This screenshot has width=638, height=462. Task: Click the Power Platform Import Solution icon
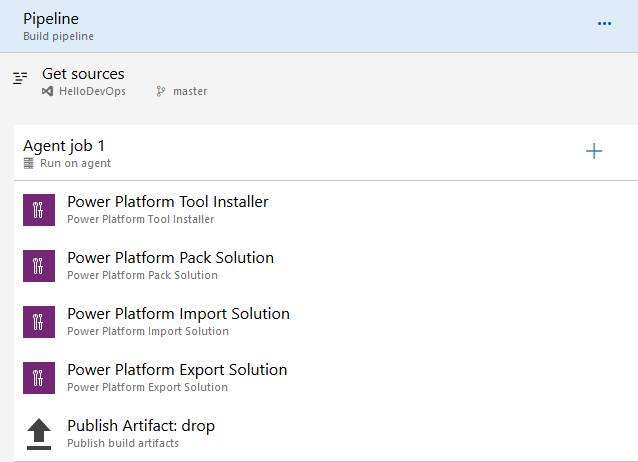tap(39, 321)
